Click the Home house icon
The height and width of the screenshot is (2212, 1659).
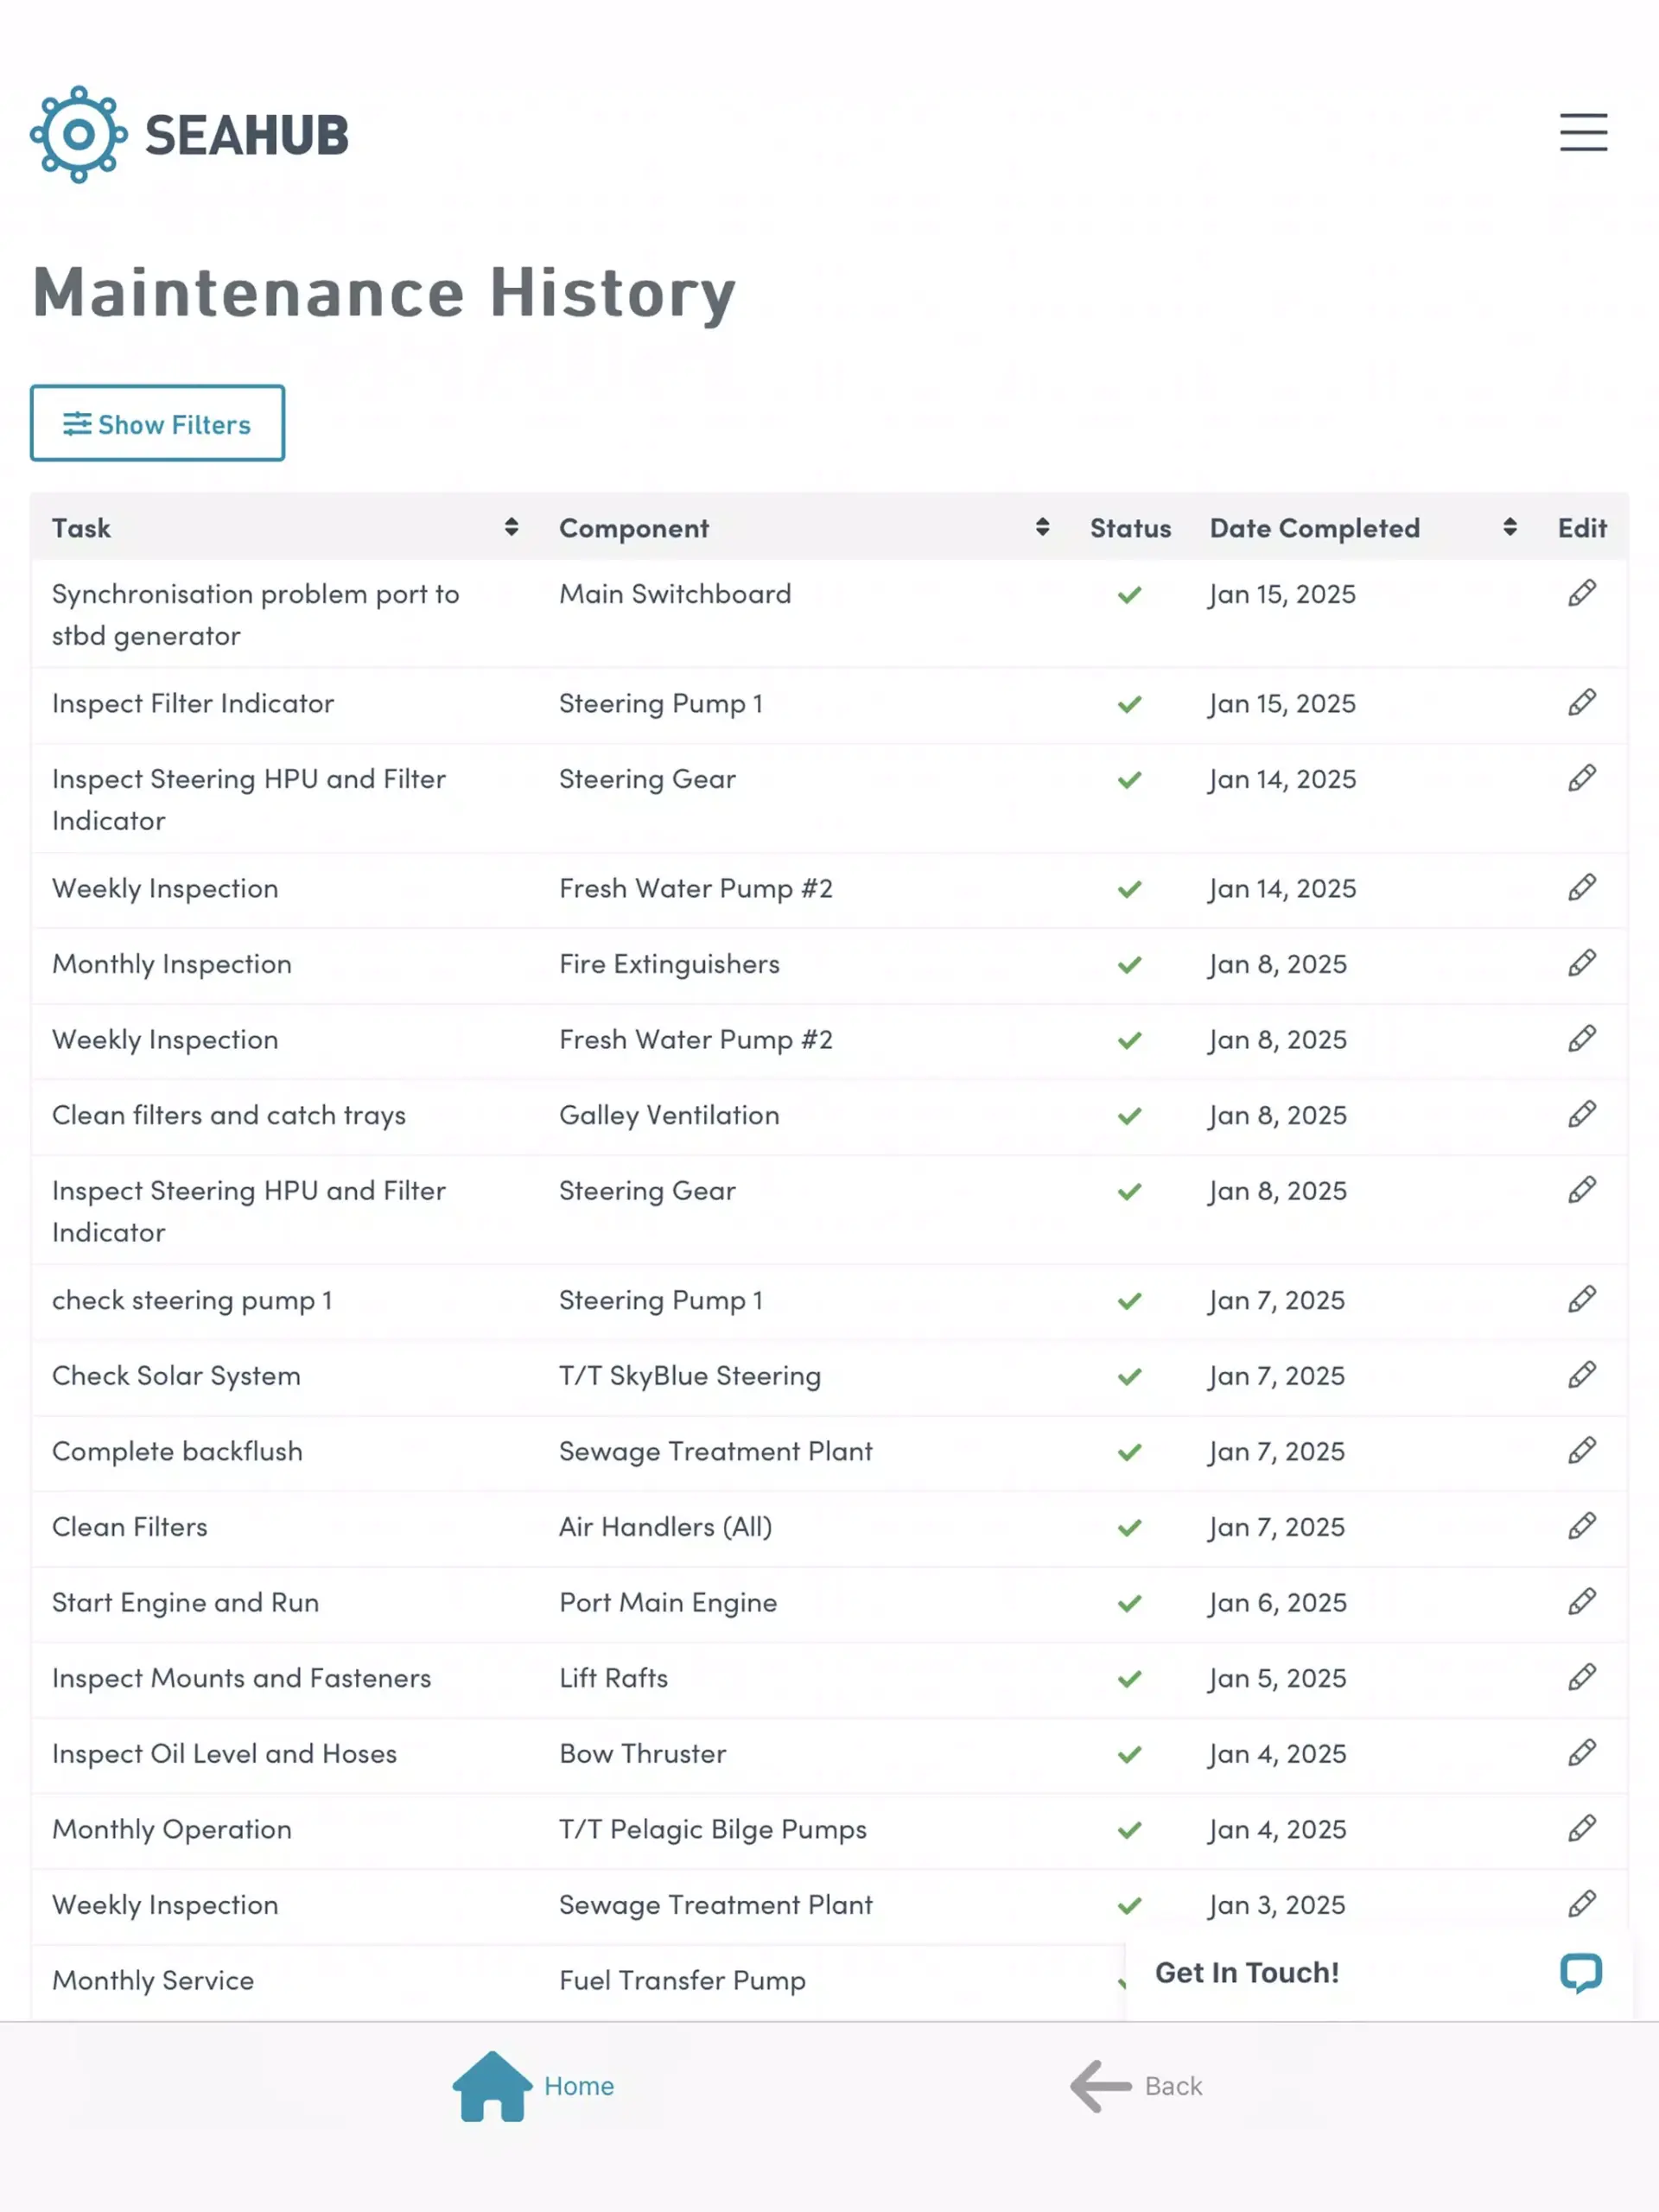point(492,2085)
